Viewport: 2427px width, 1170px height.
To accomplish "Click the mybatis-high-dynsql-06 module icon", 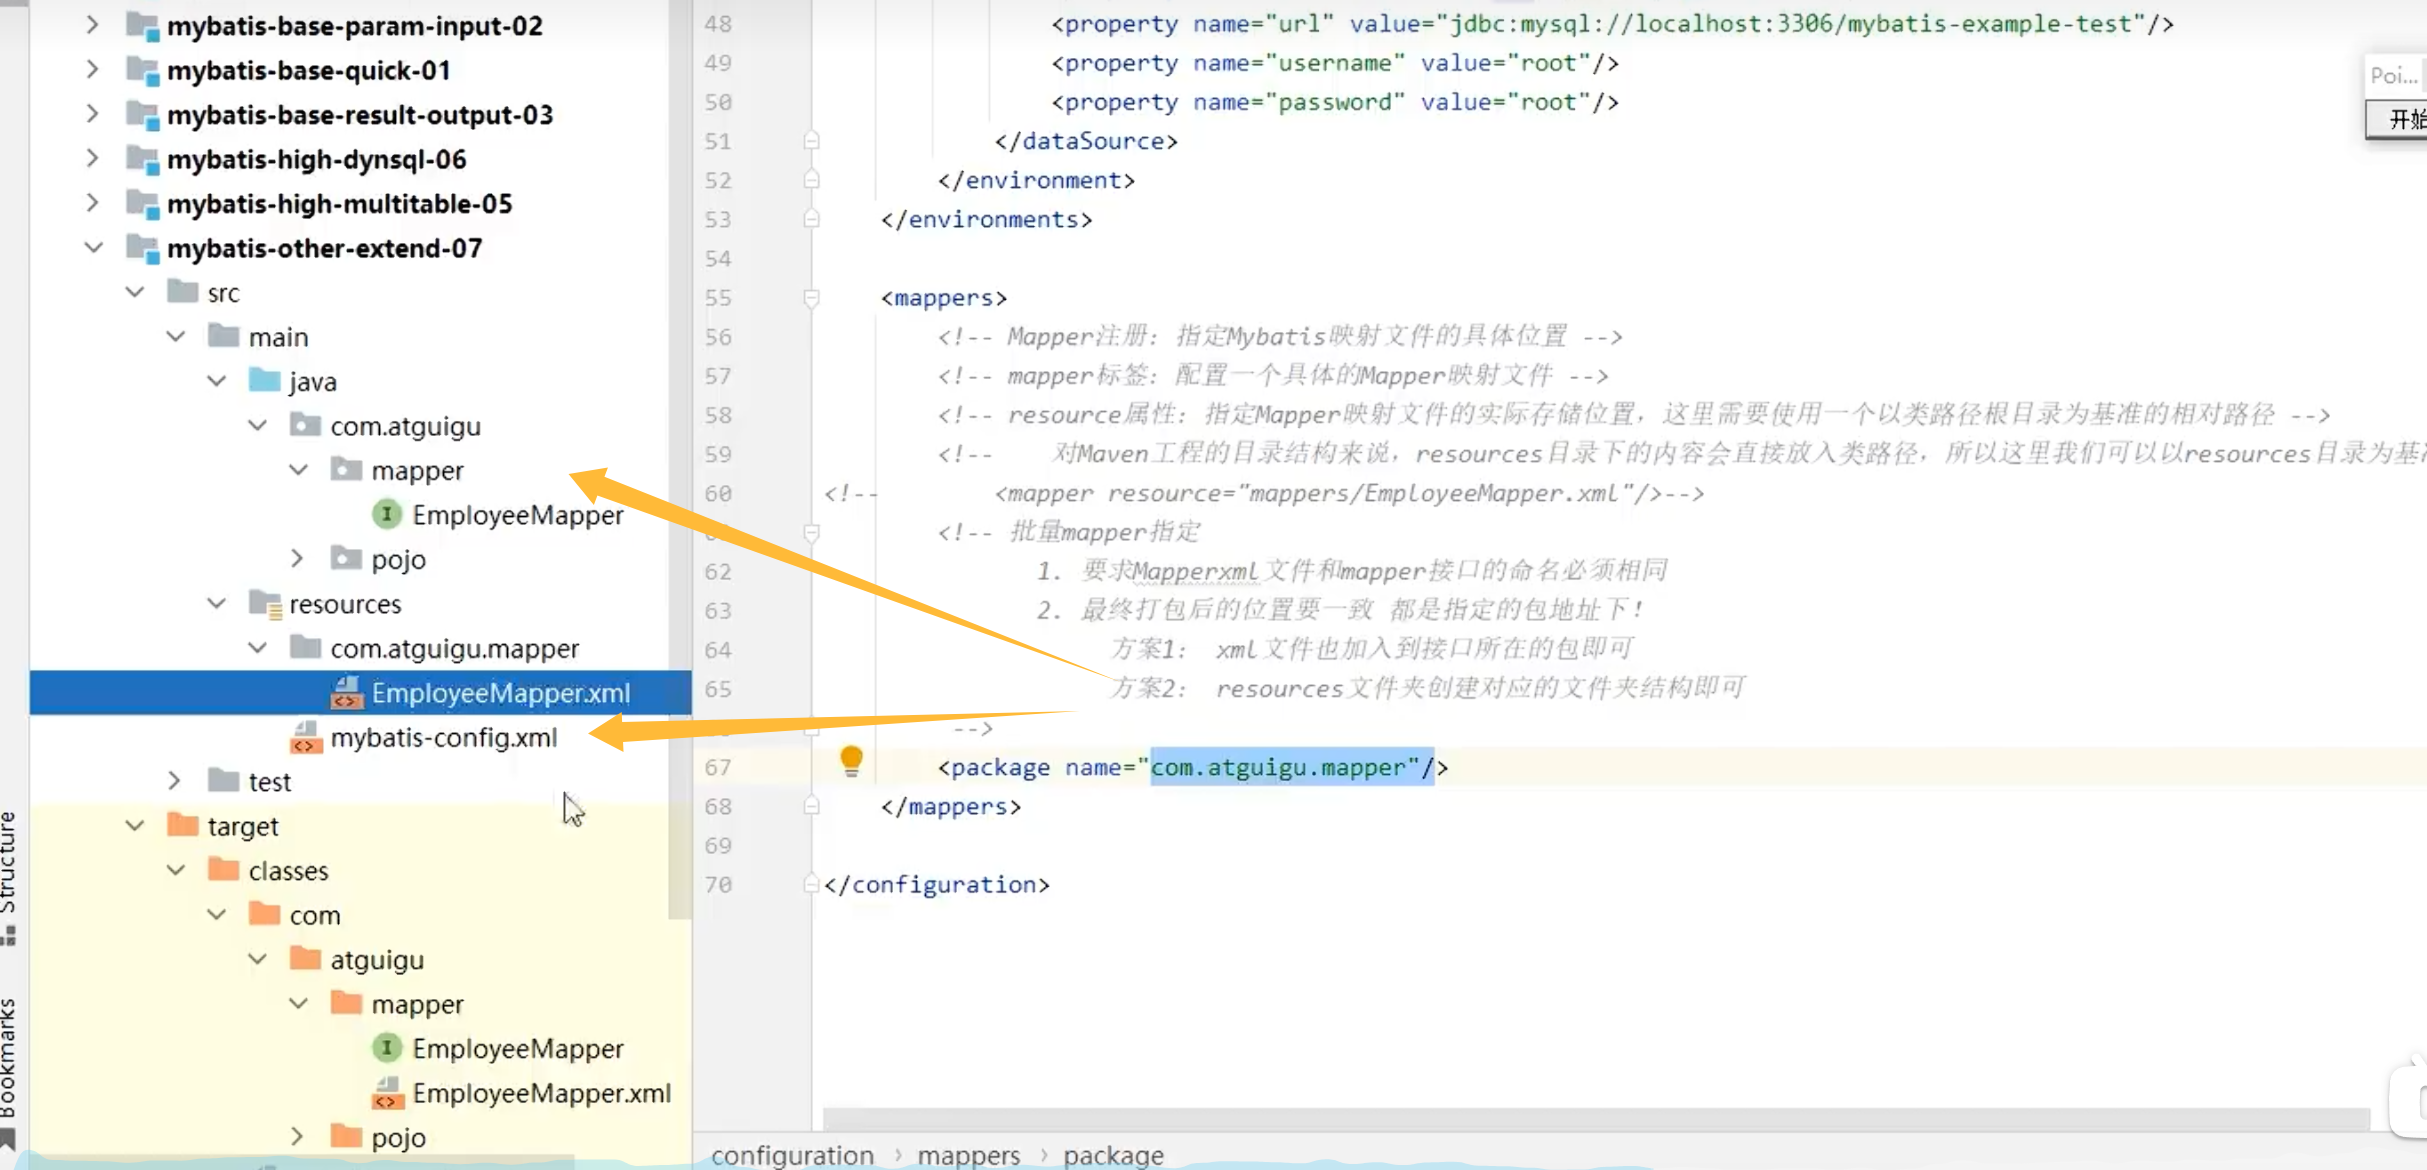I will (143, 159).
